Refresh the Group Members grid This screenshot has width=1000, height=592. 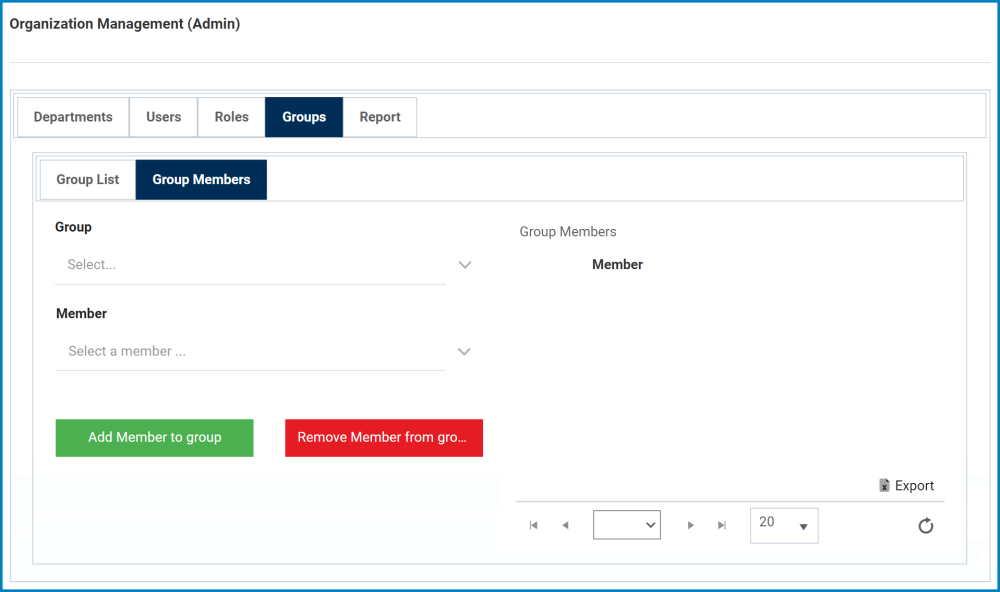click(925, 525)
